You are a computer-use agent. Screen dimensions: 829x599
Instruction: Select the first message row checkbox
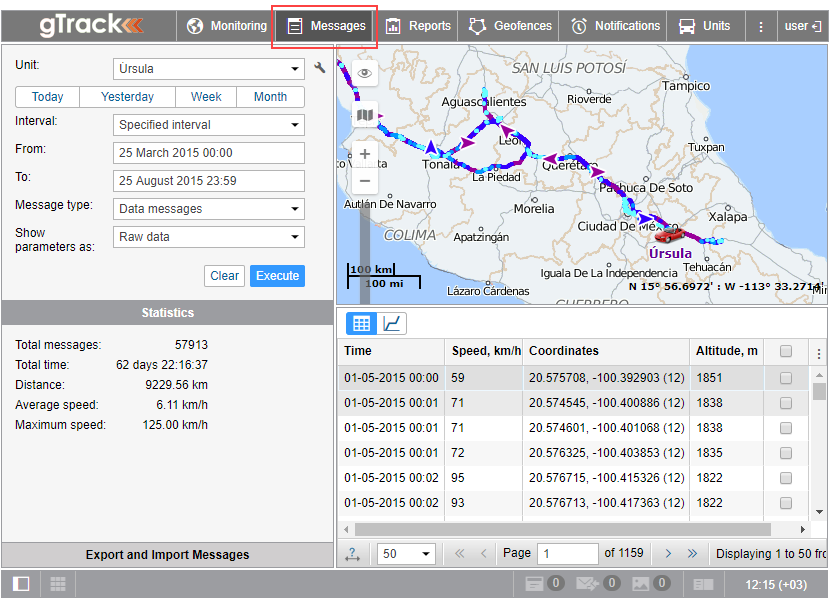(x=786, y=378)
